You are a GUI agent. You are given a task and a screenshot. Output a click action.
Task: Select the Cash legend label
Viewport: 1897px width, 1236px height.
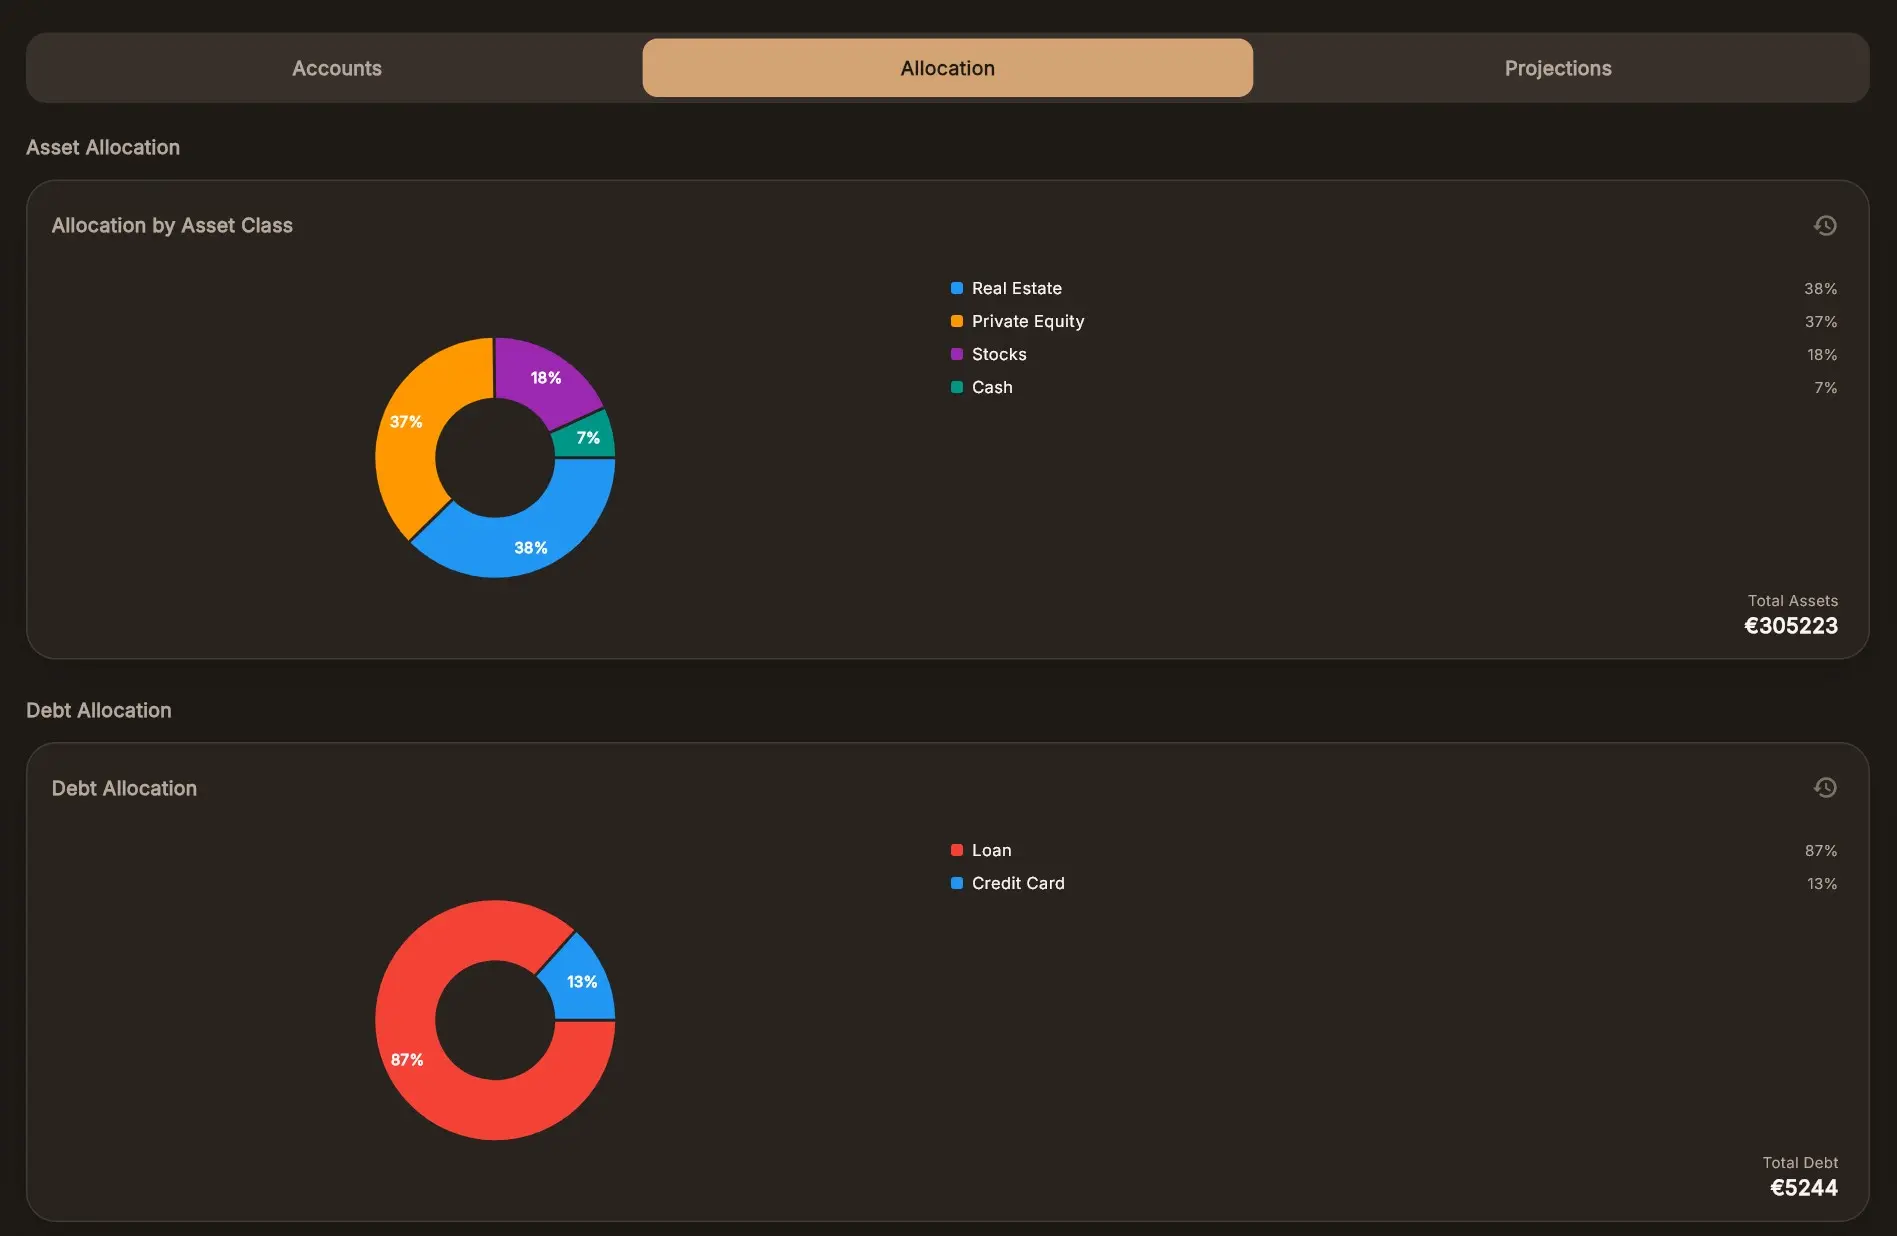coord(992,387)
